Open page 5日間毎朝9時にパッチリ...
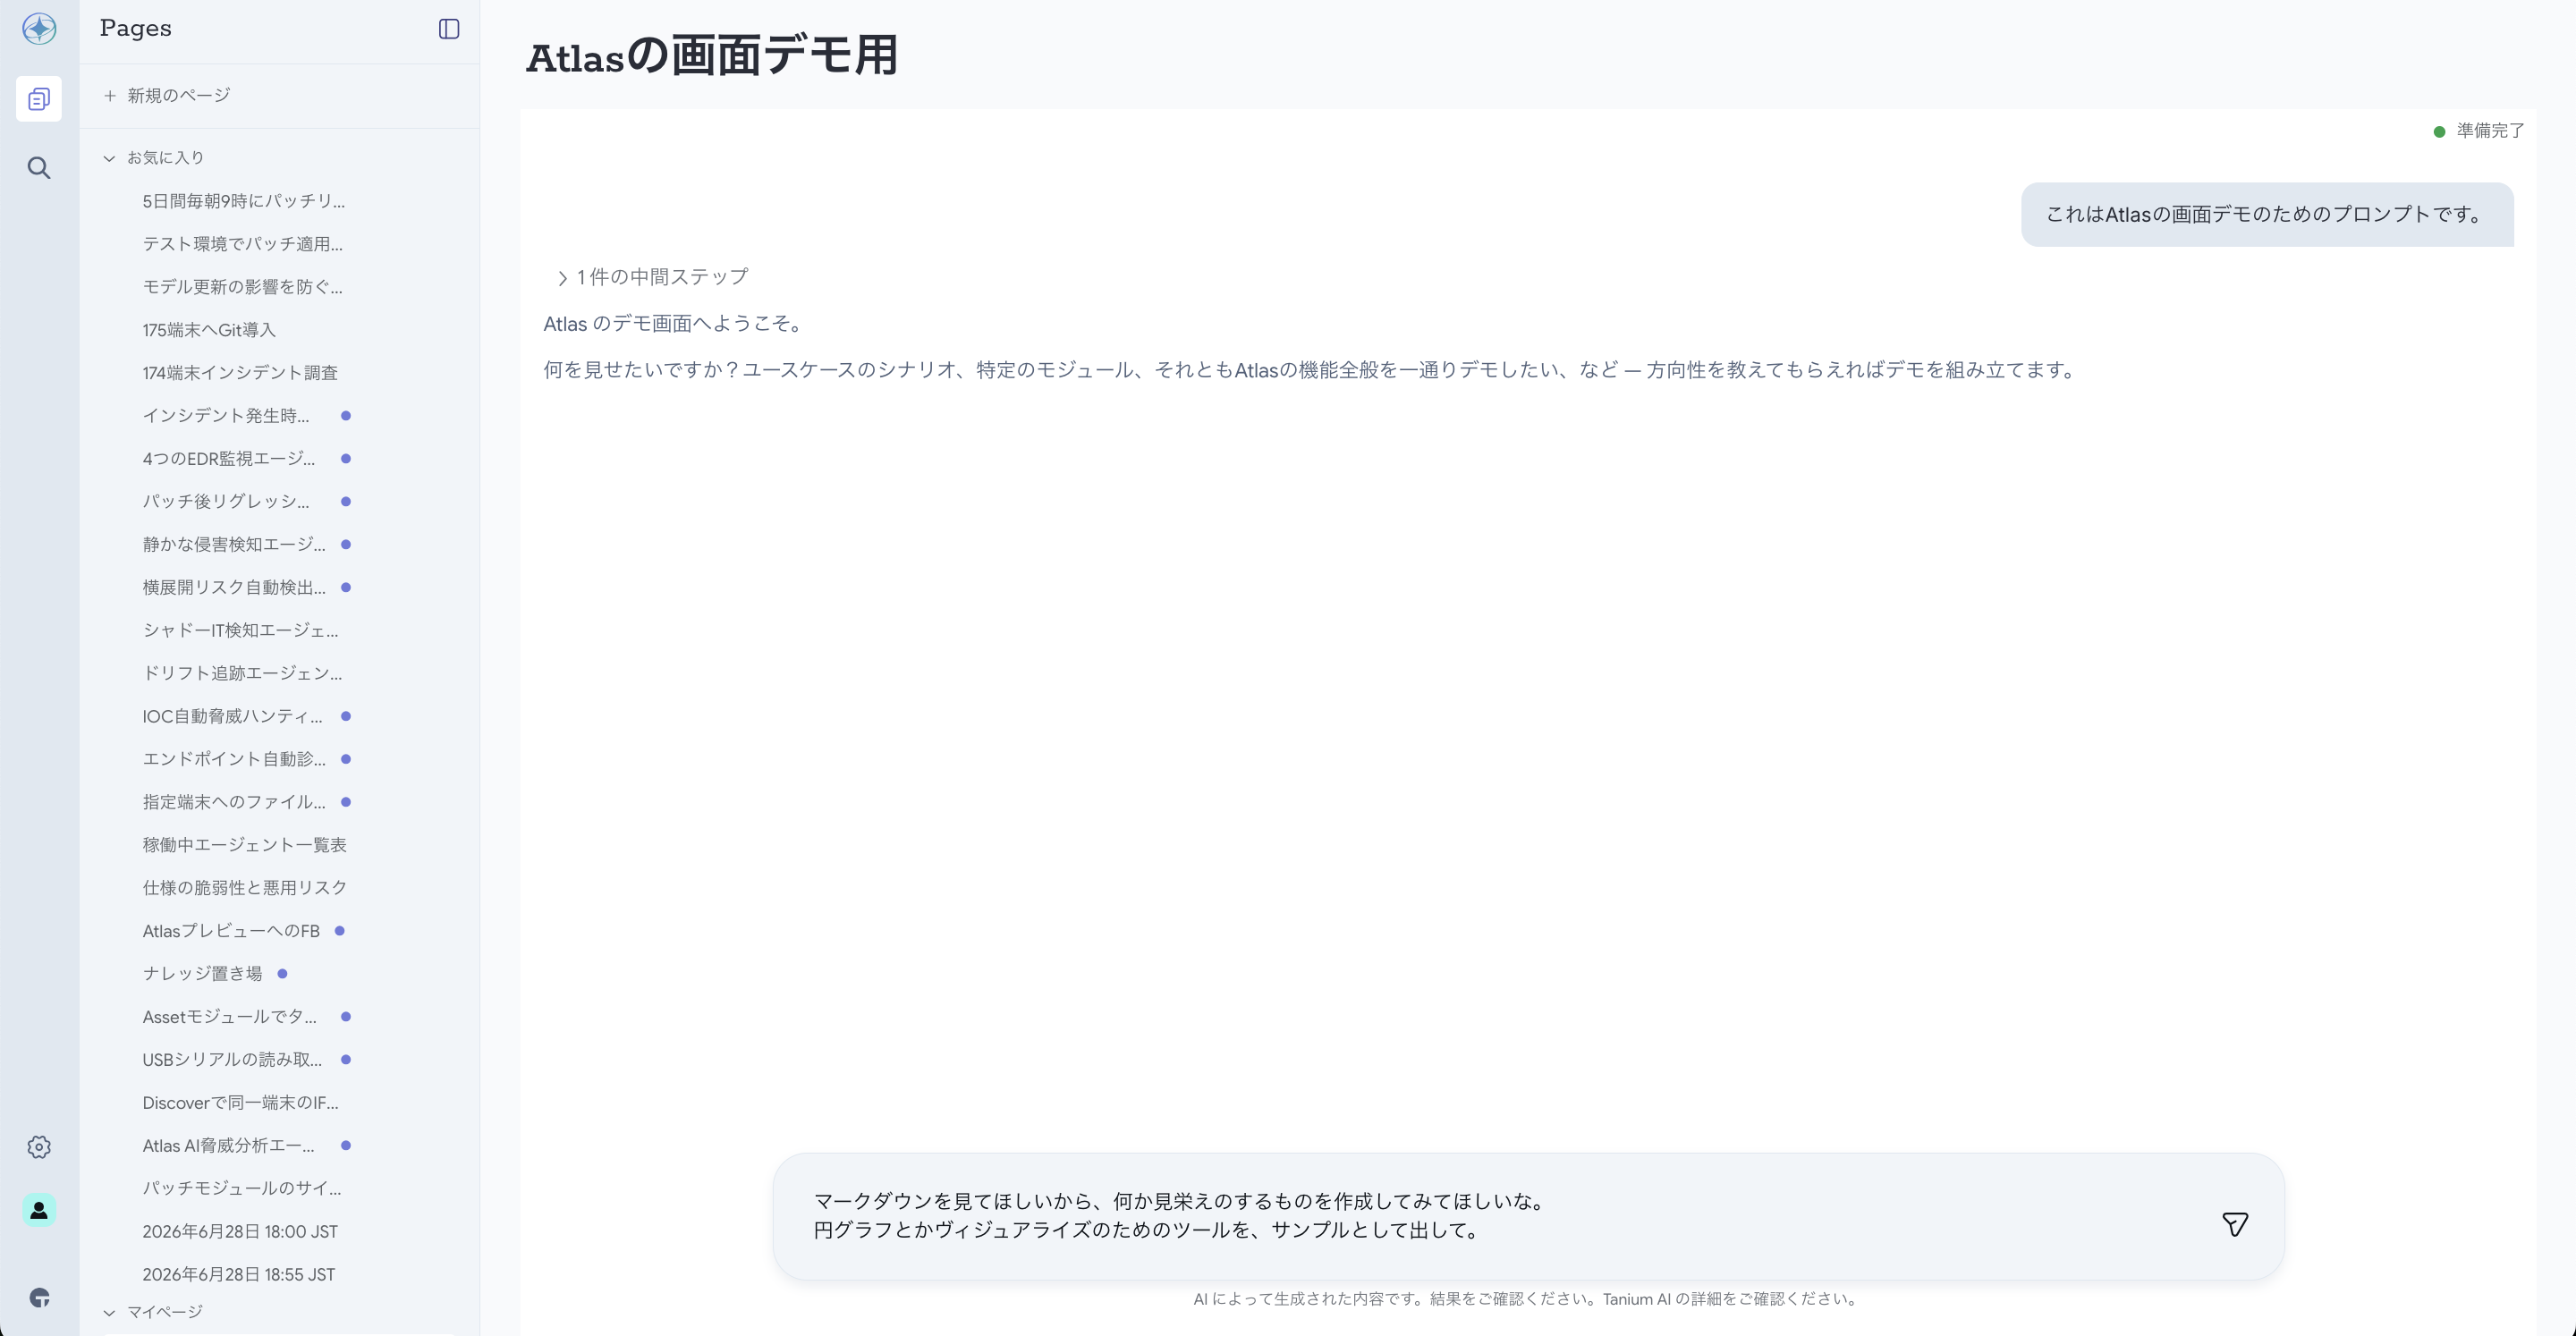Viewport: 2576px width, 1336px height. tap(243, 201)
